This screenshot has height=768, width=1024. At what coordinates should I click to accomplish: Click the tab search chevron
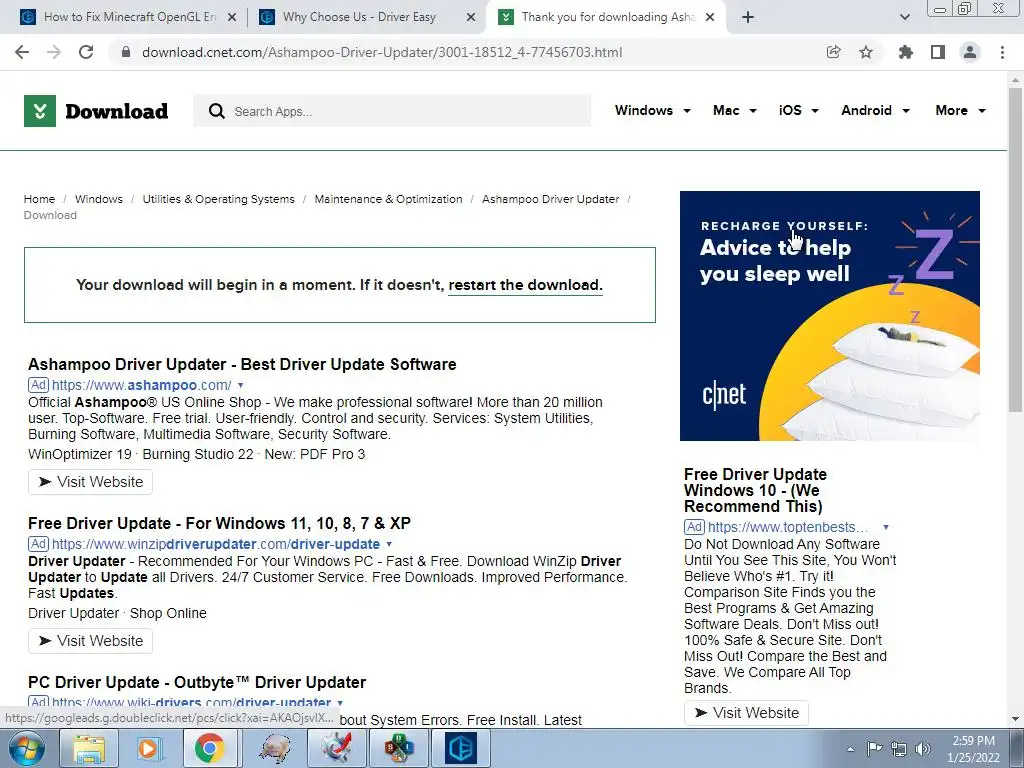pyautogui.click(x=904, y=18)
